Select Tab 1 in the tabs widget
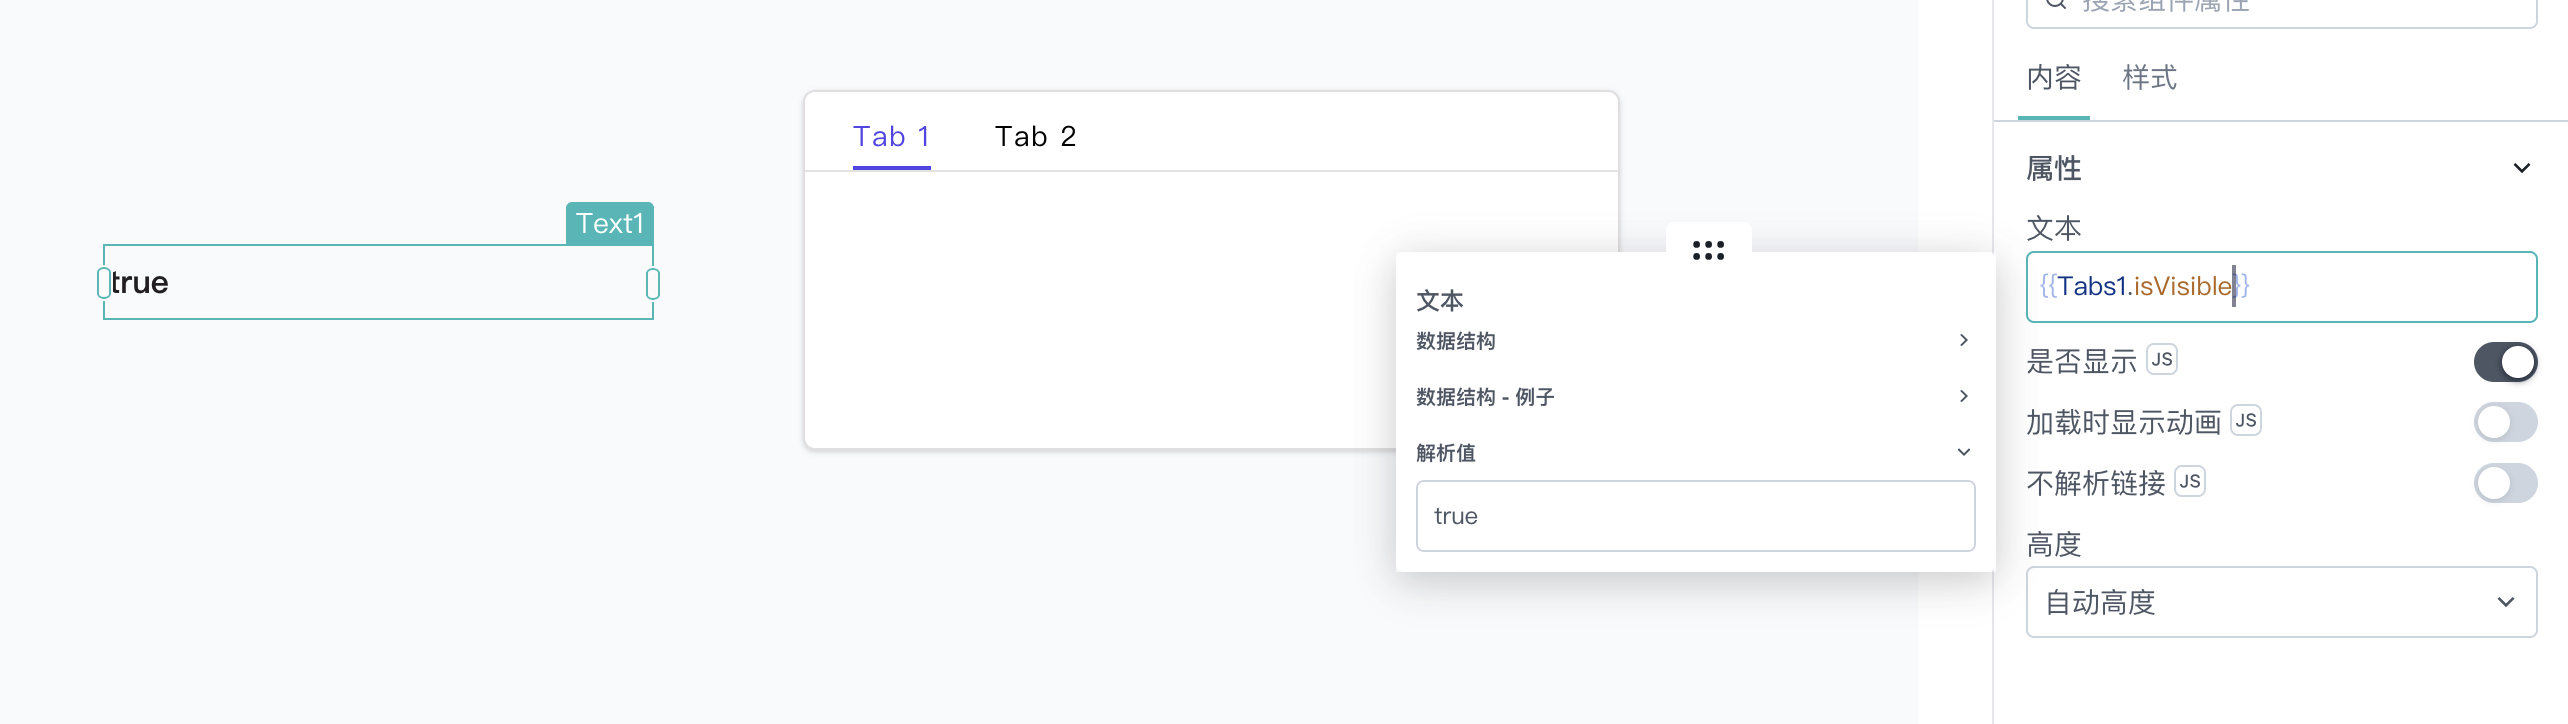 [x=891, y=137]
